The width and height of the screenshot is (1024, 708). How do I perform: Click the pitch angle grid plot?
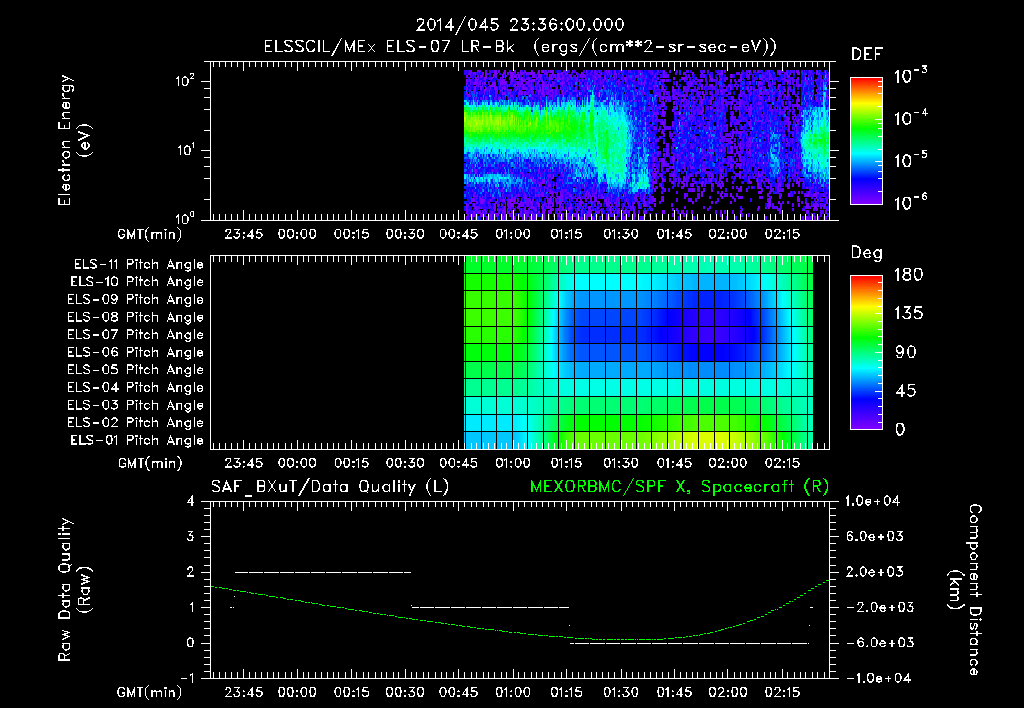point(520,353)
